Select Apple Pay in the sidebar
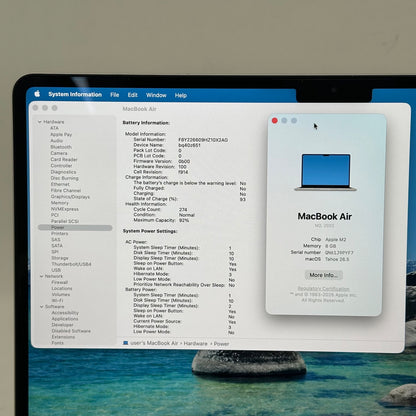Image resolution: width=416 pixels, height=416 pixels. [61, 134]
